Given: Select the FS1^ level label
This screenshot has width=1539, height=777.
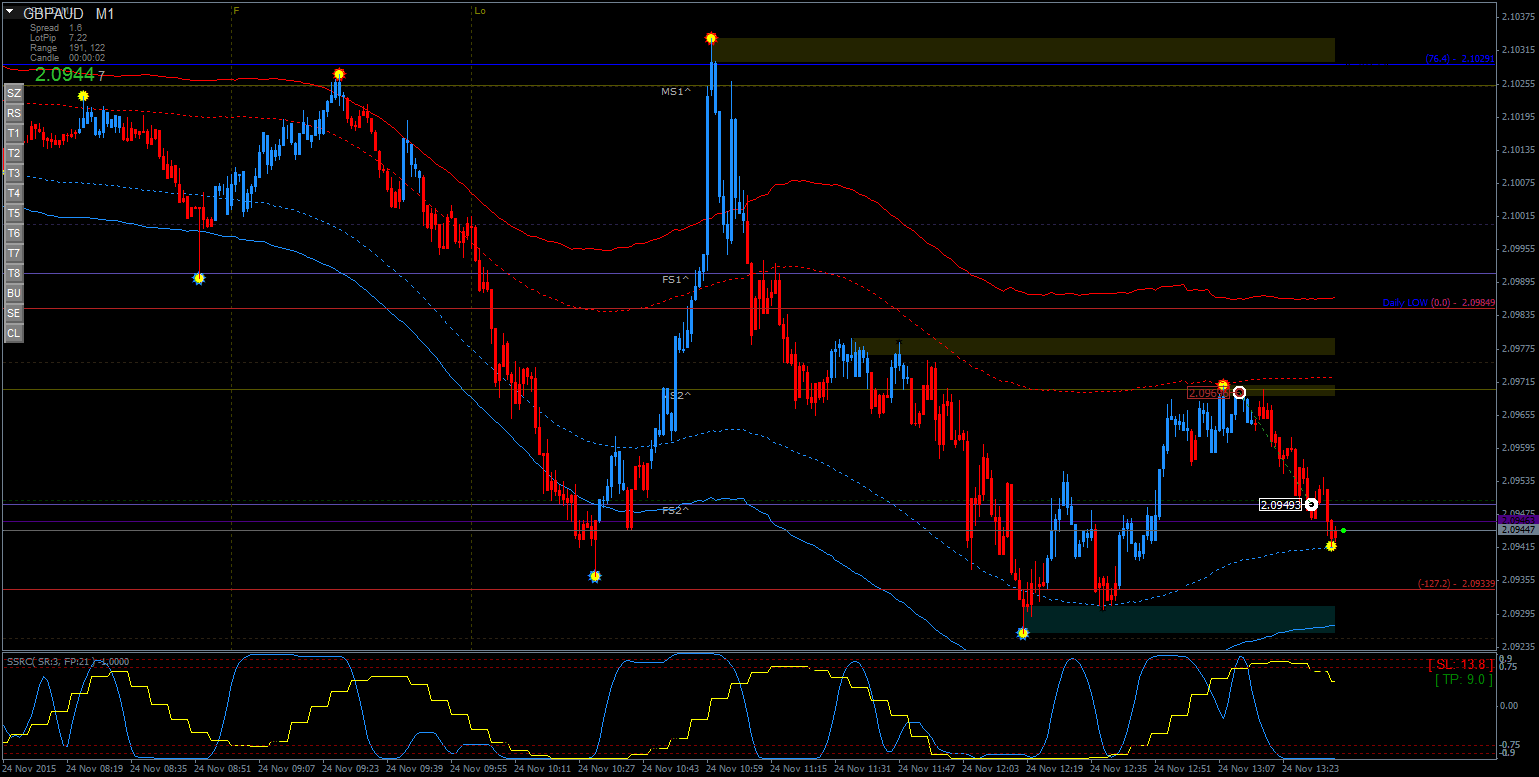Looking at the screenshot, I should [x=676, y=279].
